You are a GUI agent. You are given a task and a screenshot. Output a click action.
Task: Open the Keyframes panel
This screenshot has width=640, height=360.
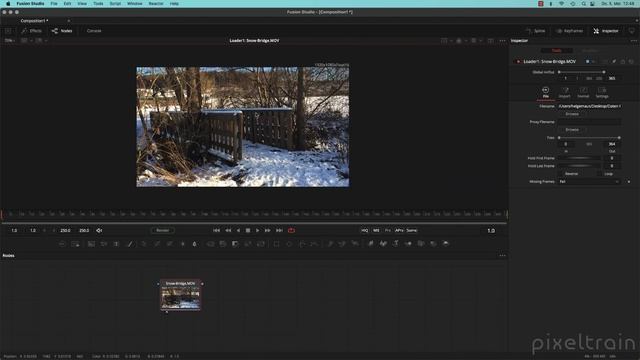(x=569, y=31)
